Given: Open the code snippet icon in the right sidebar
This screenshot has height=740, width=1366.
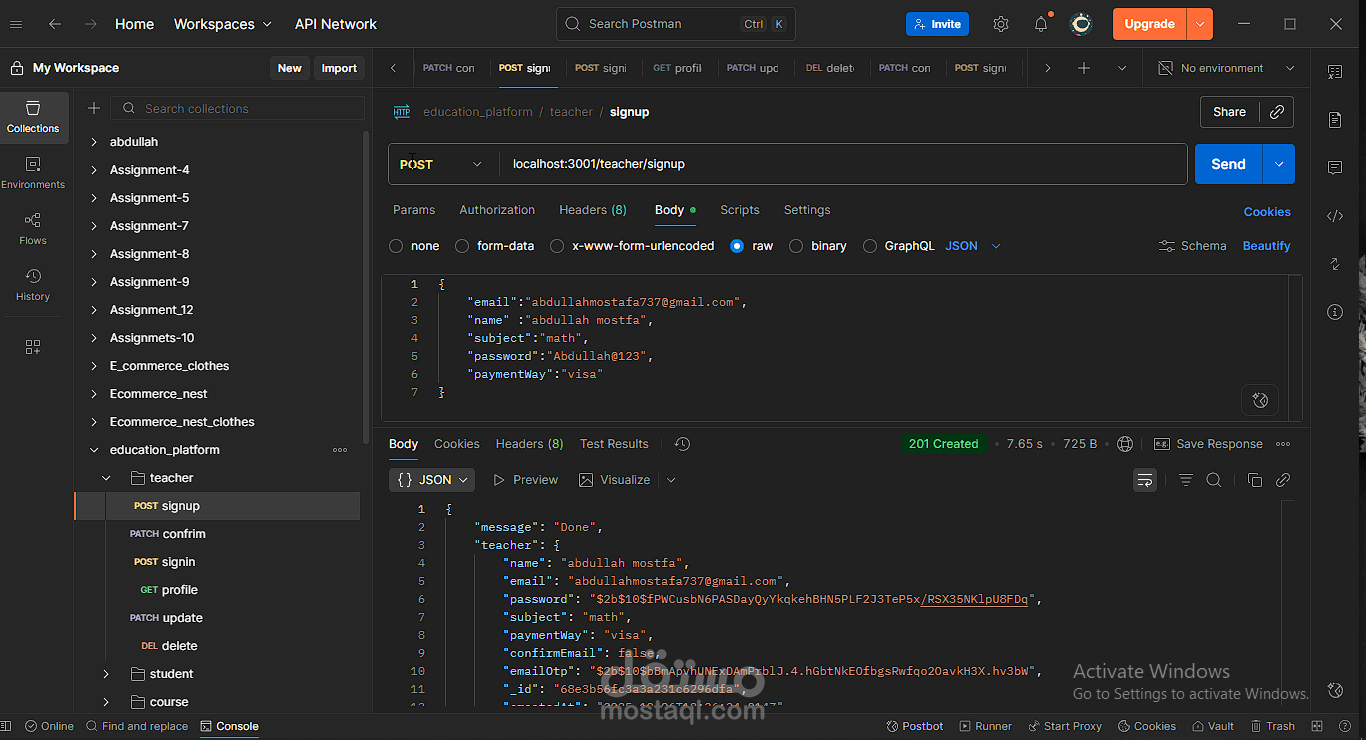Looking at the screenshot, I should 1335,216.
